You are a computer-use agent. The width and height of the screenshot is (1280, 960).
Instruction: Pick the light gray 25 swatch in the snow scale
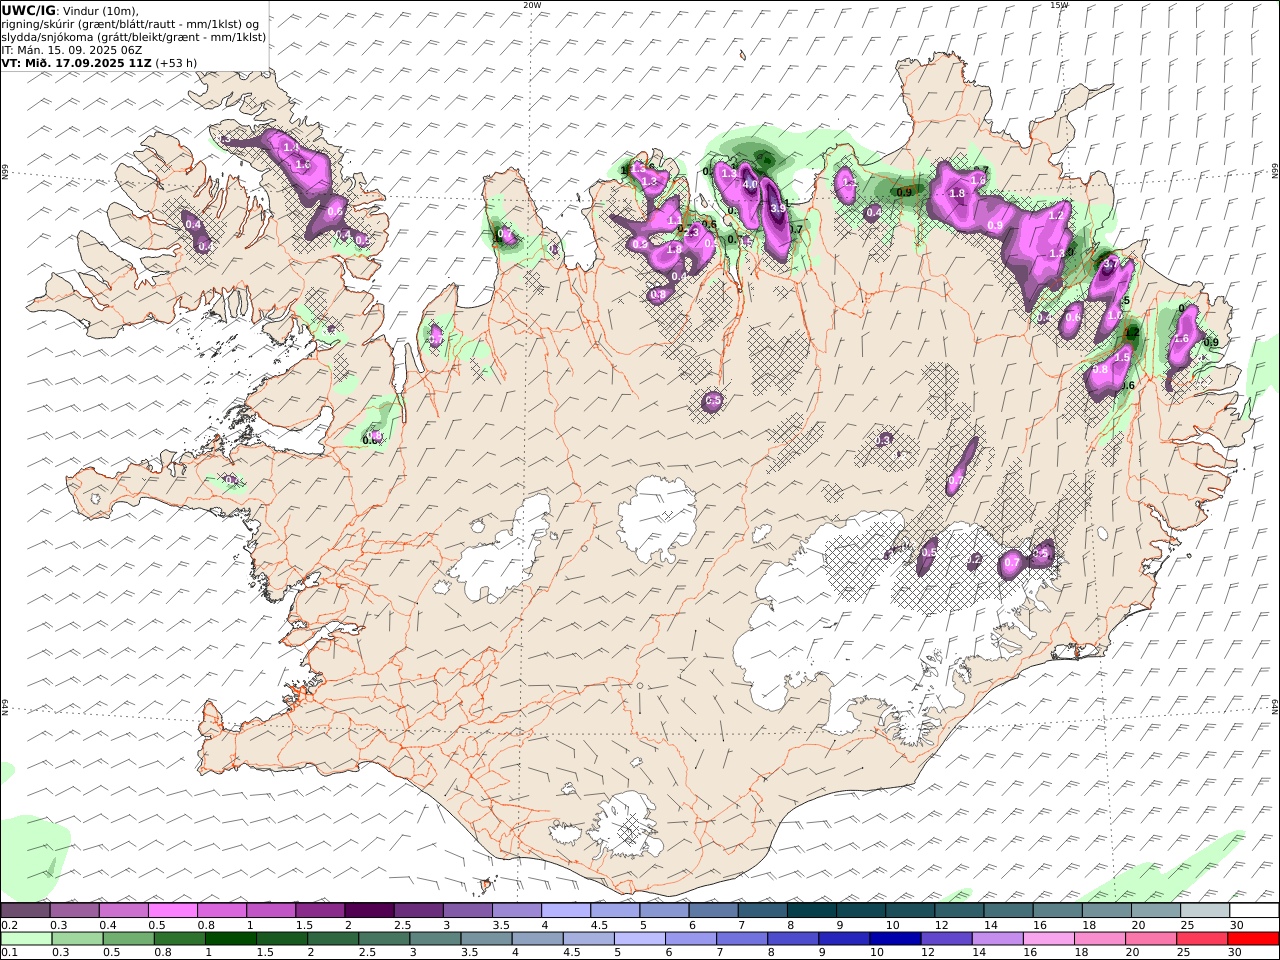1204,911
